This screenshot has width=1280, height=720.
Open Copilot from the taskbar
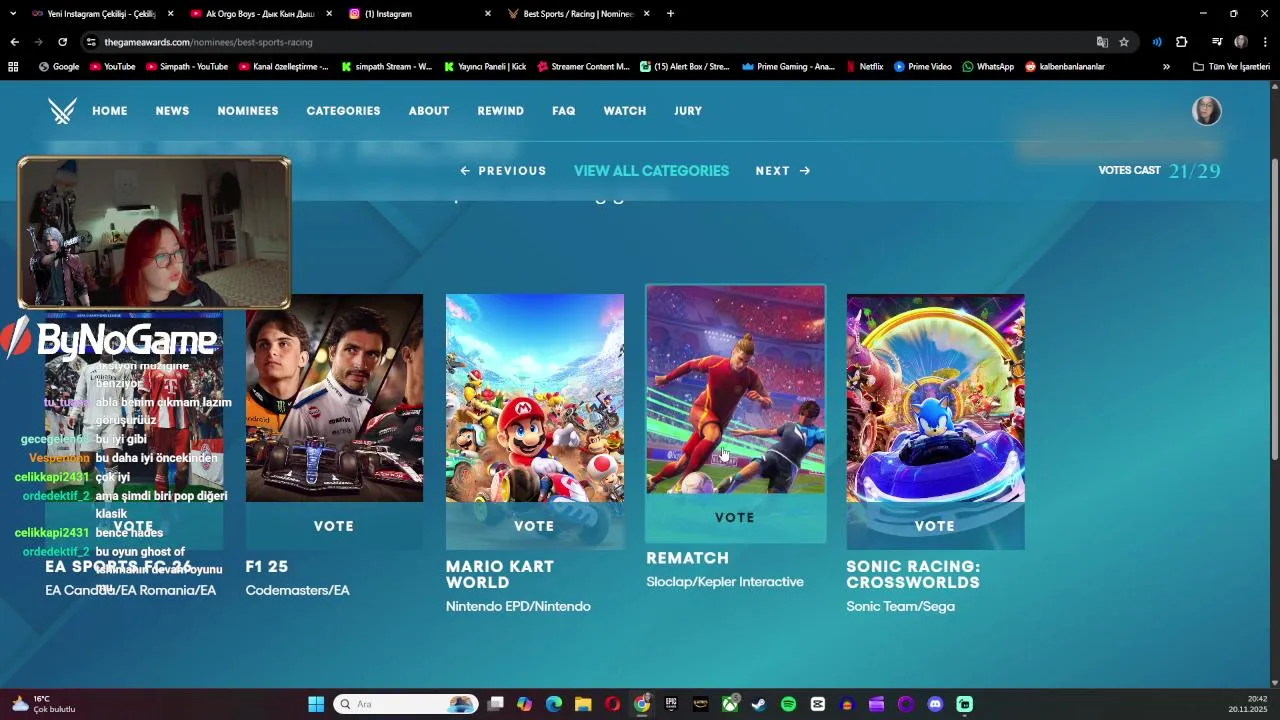[x=524, y=704]
